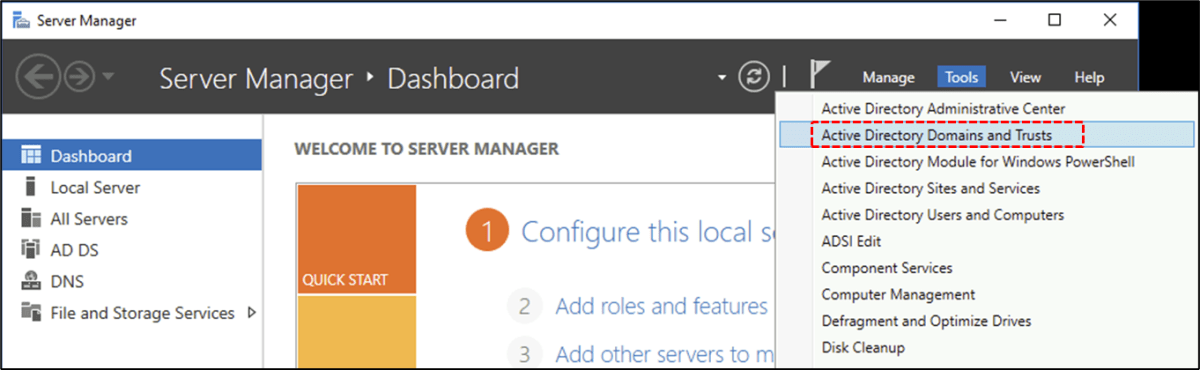Select File and Storage Services
This screenshot has width=1200, height=370.
(x=132, y=313)
